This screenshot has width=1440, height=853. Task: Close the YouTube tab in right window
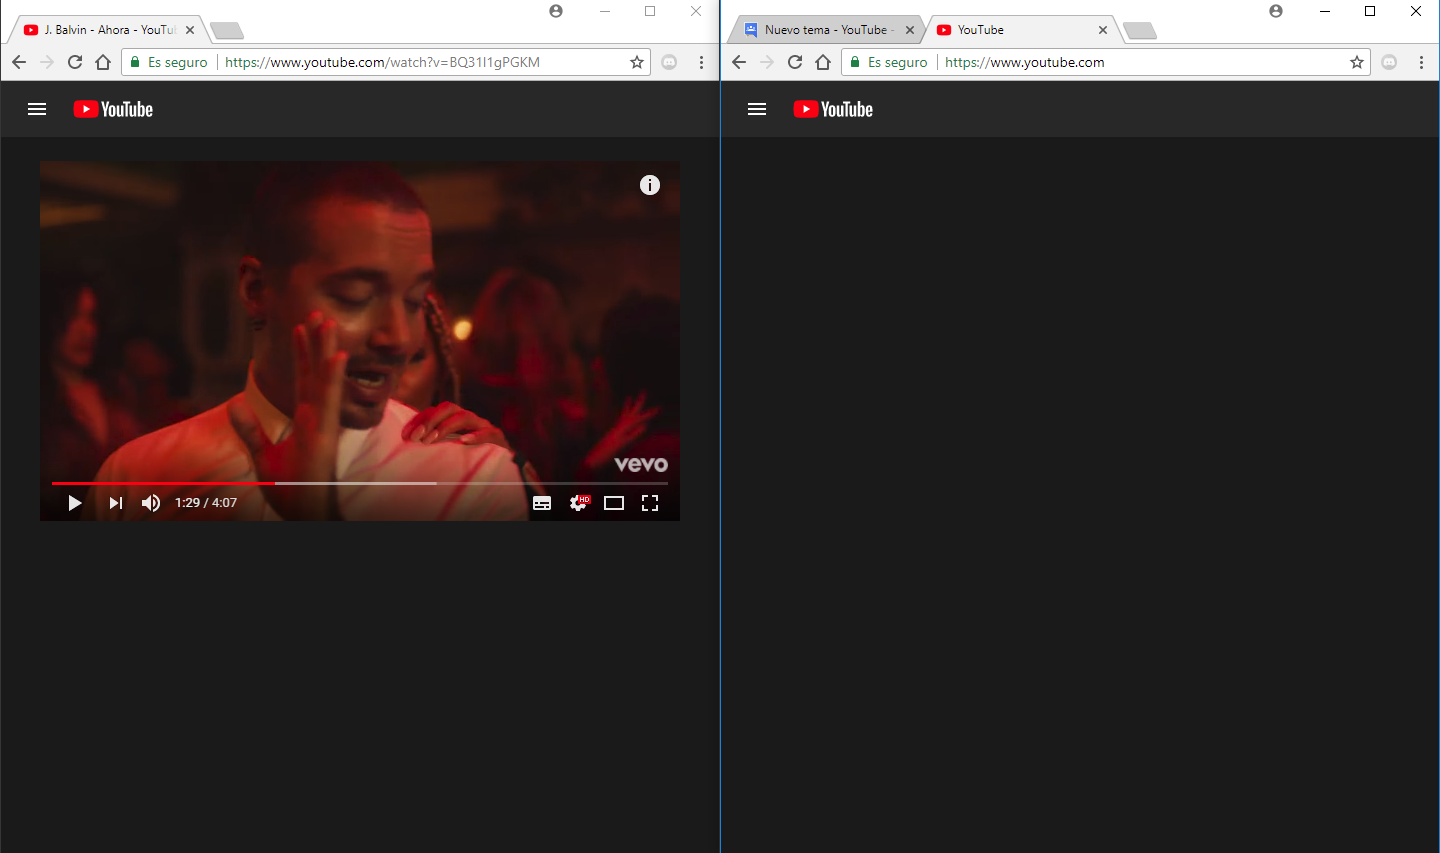1103,30
